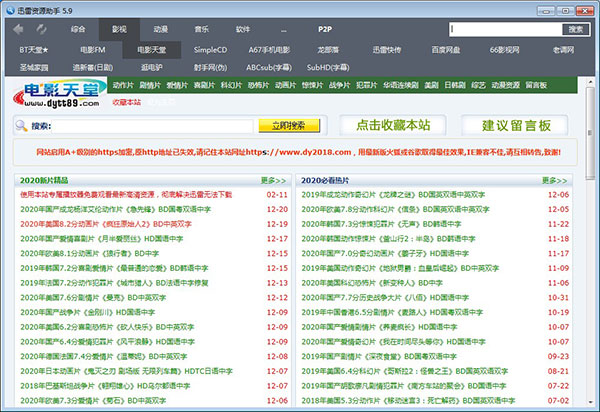The image size is (600, 412).
Task: Choose the SubHD(字幕) source
Action: pos(328,67)
